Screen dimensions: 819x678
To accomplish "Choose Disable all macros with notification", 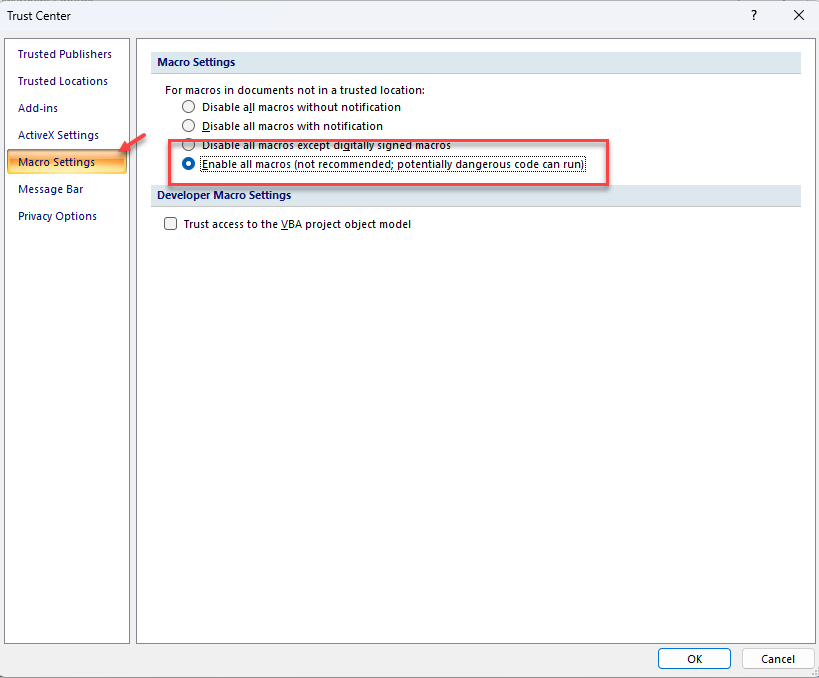I will click(189, 126).
